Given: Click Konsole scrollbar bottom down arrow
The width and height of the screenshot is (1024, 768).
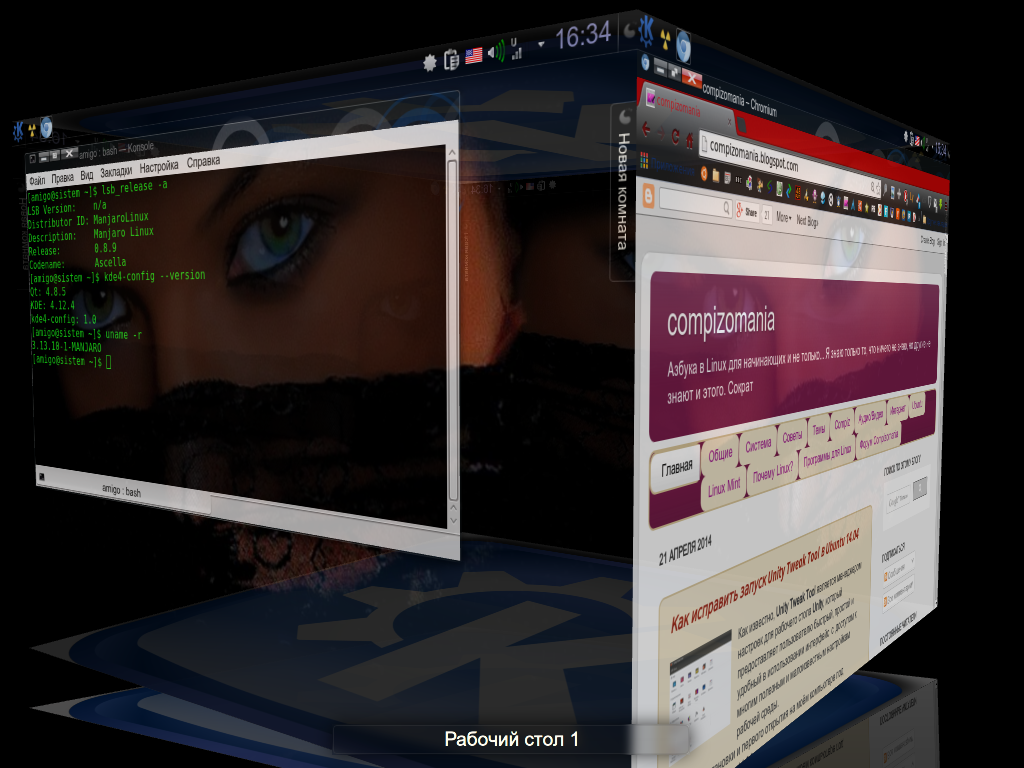Looking at the screenshot, I should click(x=454, y=520).
